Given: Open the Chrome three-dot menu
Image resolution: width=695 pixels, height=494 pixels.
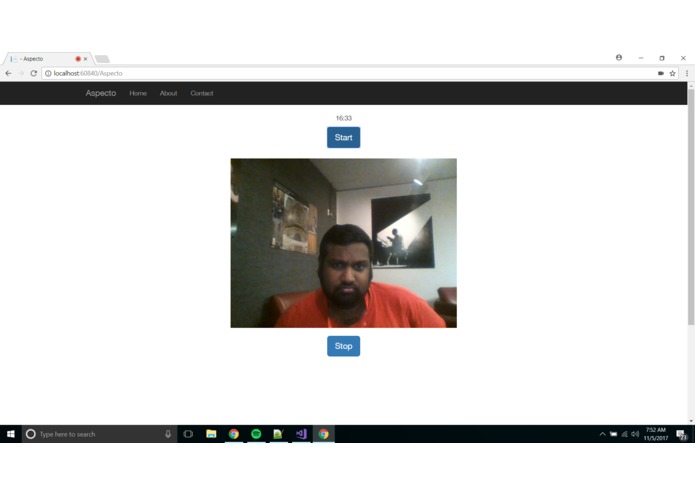Looking at the screenshot, I should coord(687,73).
